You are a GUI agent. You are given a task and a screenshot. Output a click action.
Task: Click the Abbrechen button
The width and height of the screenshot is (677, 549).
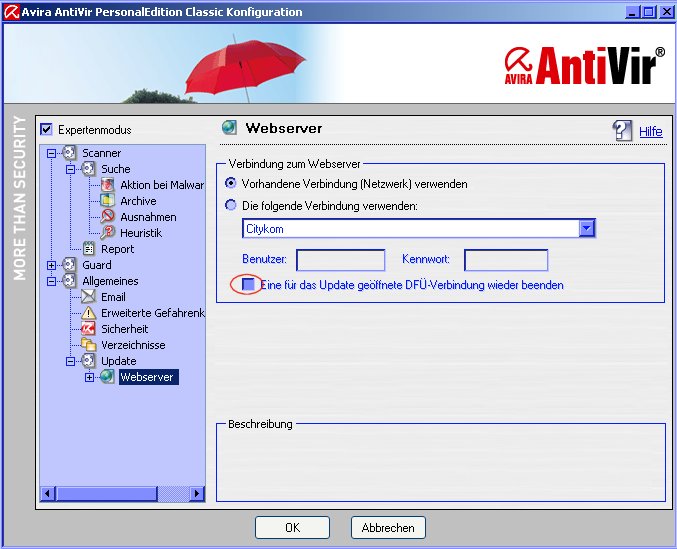point(388,527)
